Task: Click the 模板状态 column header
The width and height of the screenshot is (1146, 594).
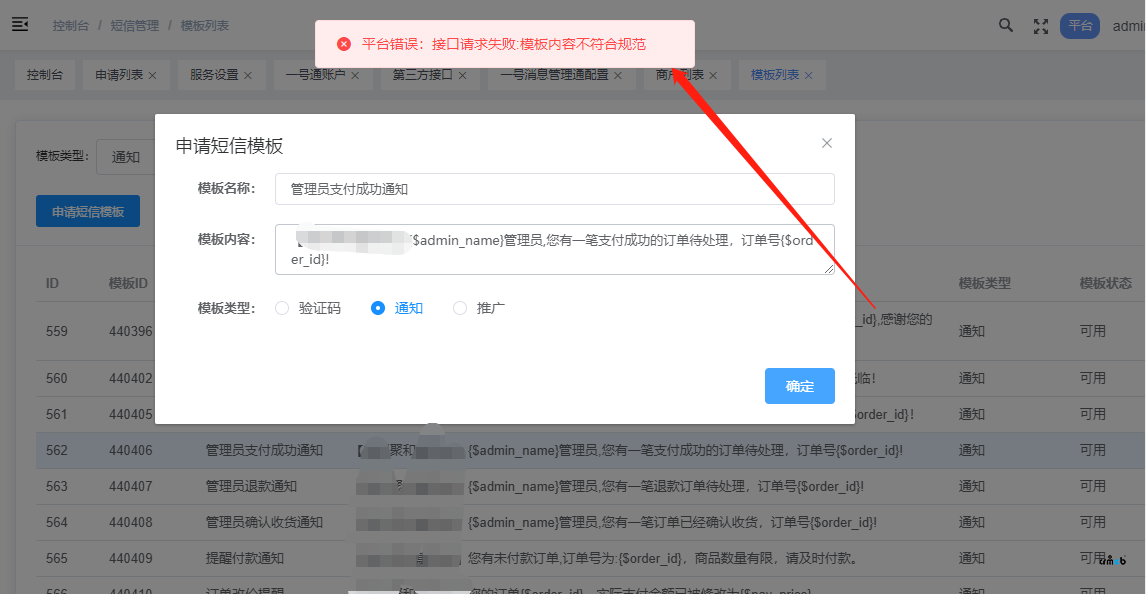Action: 1106,283
